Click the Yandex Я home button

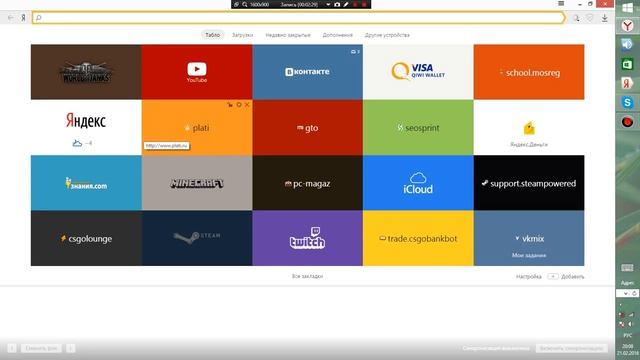[x=23, y=18]
